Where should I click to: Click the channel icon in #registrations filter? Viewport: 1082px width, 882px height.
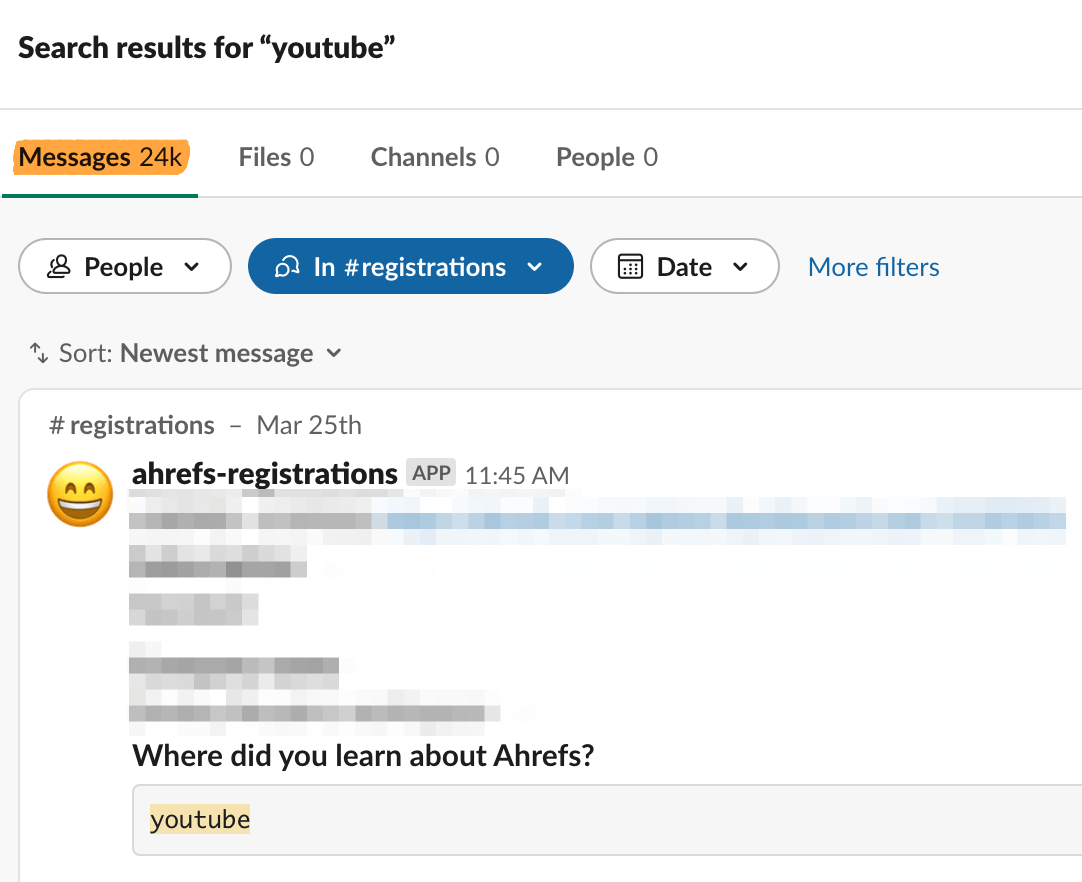click(289, 267)
